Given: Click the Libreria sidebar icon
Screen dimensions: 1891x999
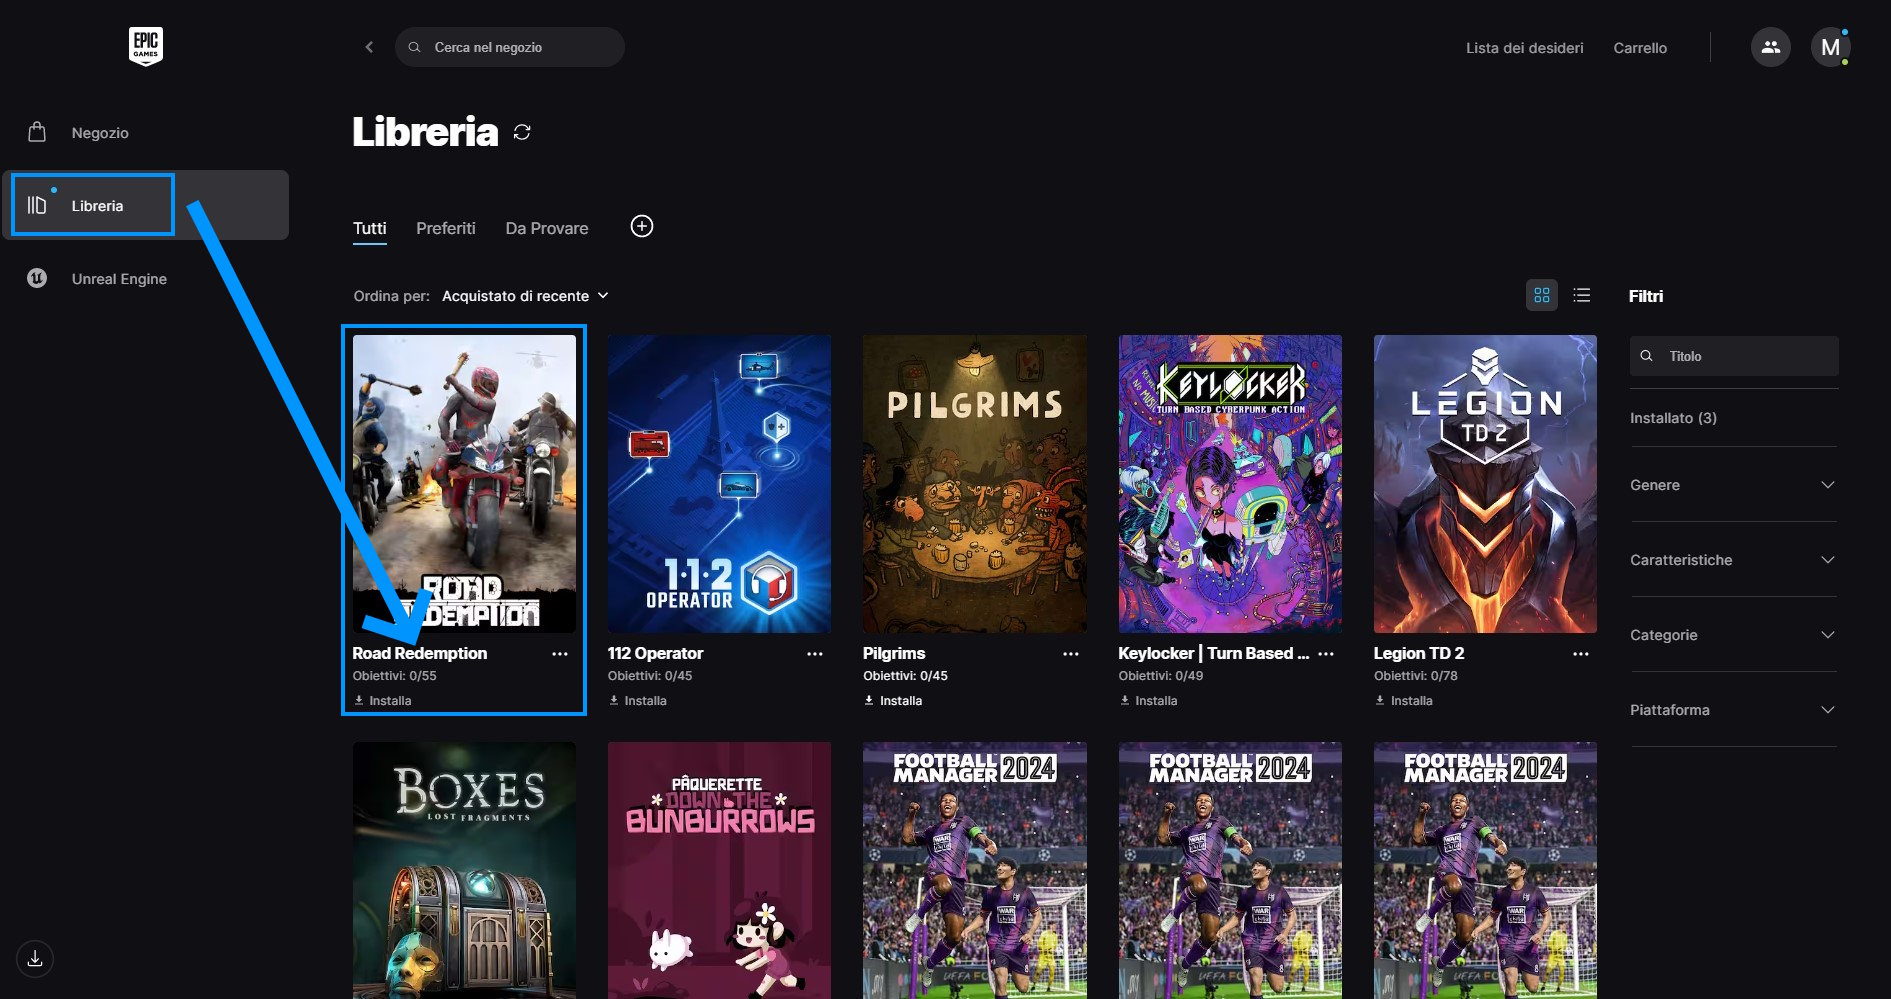Looking at the screenshot, I should click(x=37, y=205).
